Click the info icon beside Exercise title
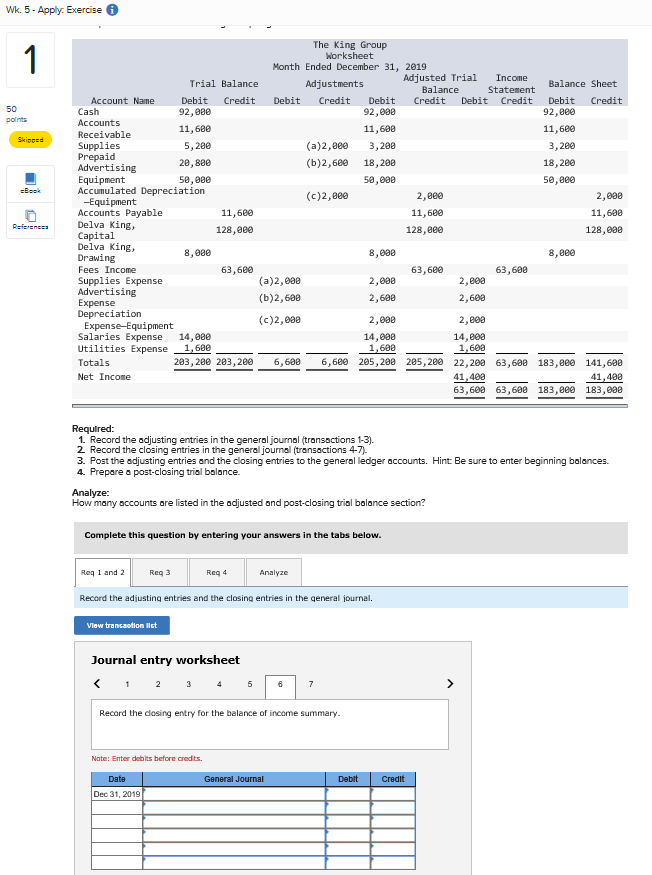The image size is (652, 875). click(x=112, y=9)
